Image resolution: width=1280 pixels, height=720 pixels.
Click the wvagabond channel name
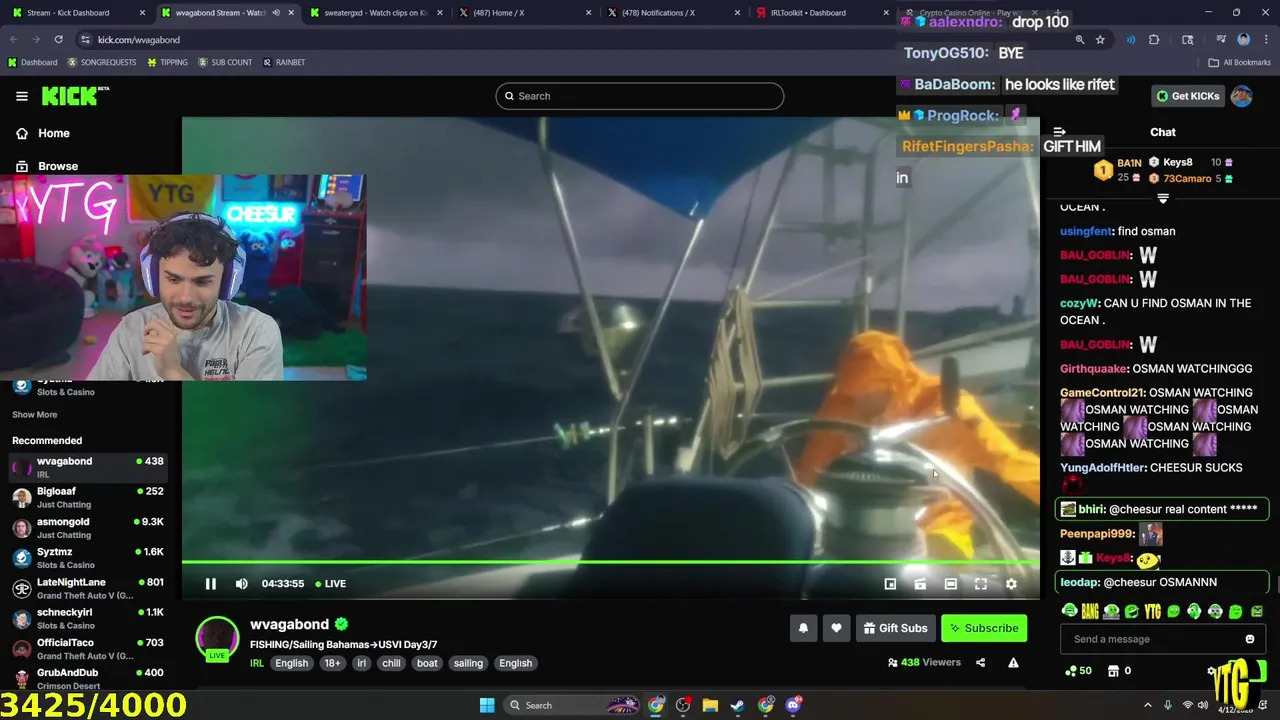click(x=289, y=624)
